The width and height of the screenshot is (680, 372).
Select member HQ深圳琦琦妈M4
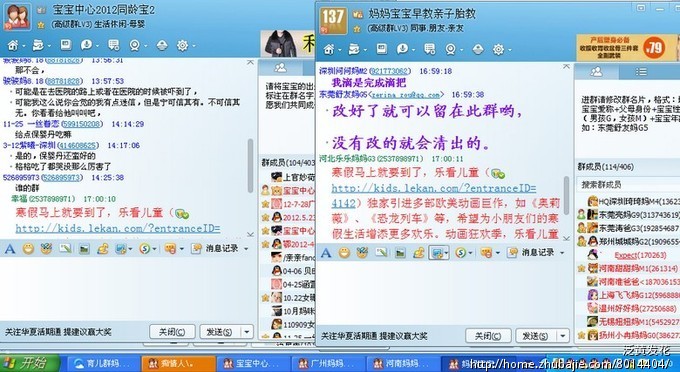click(x=634, y=201)
